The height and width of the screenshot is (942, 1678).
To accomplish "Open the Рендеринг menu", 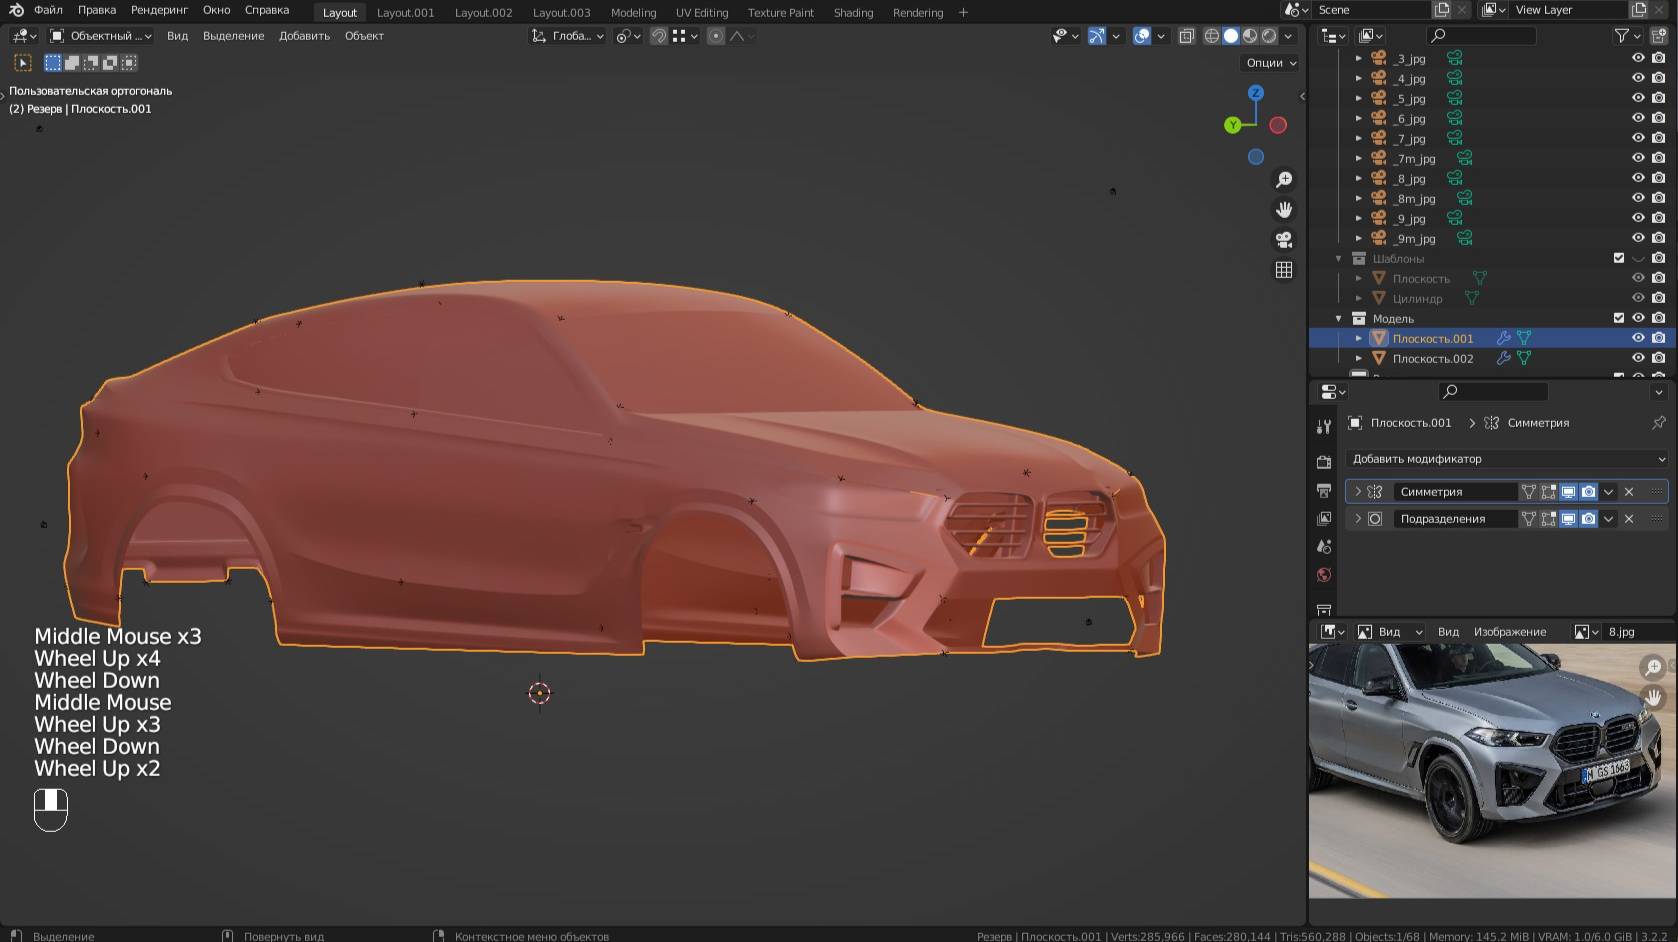I will point(159,9).
